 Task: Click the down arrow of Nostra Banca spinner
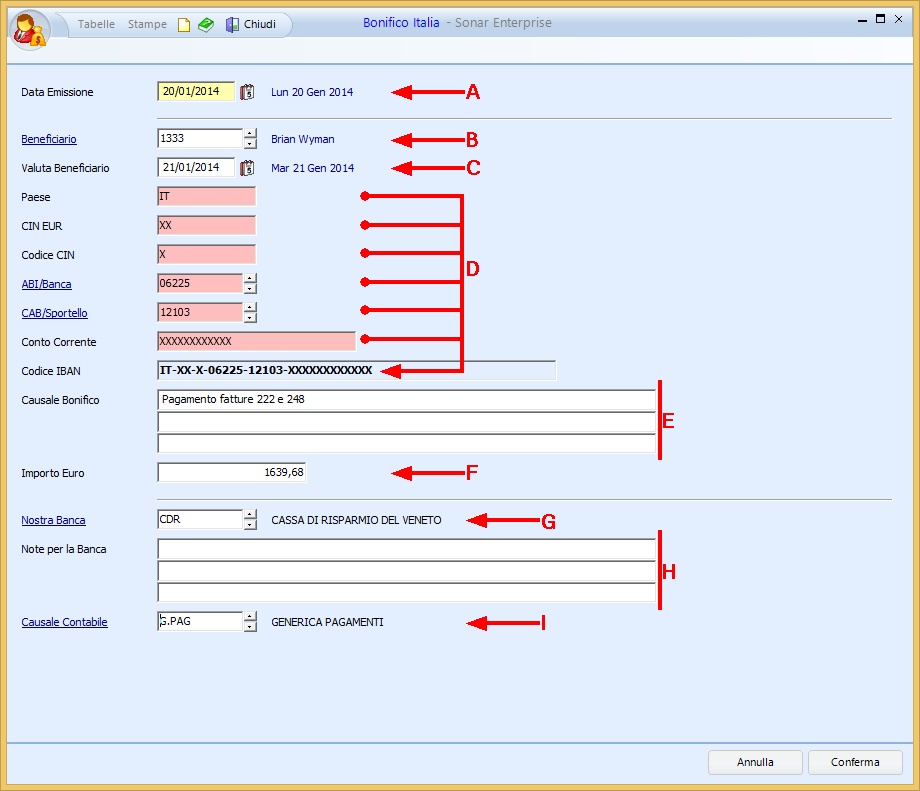250,525
